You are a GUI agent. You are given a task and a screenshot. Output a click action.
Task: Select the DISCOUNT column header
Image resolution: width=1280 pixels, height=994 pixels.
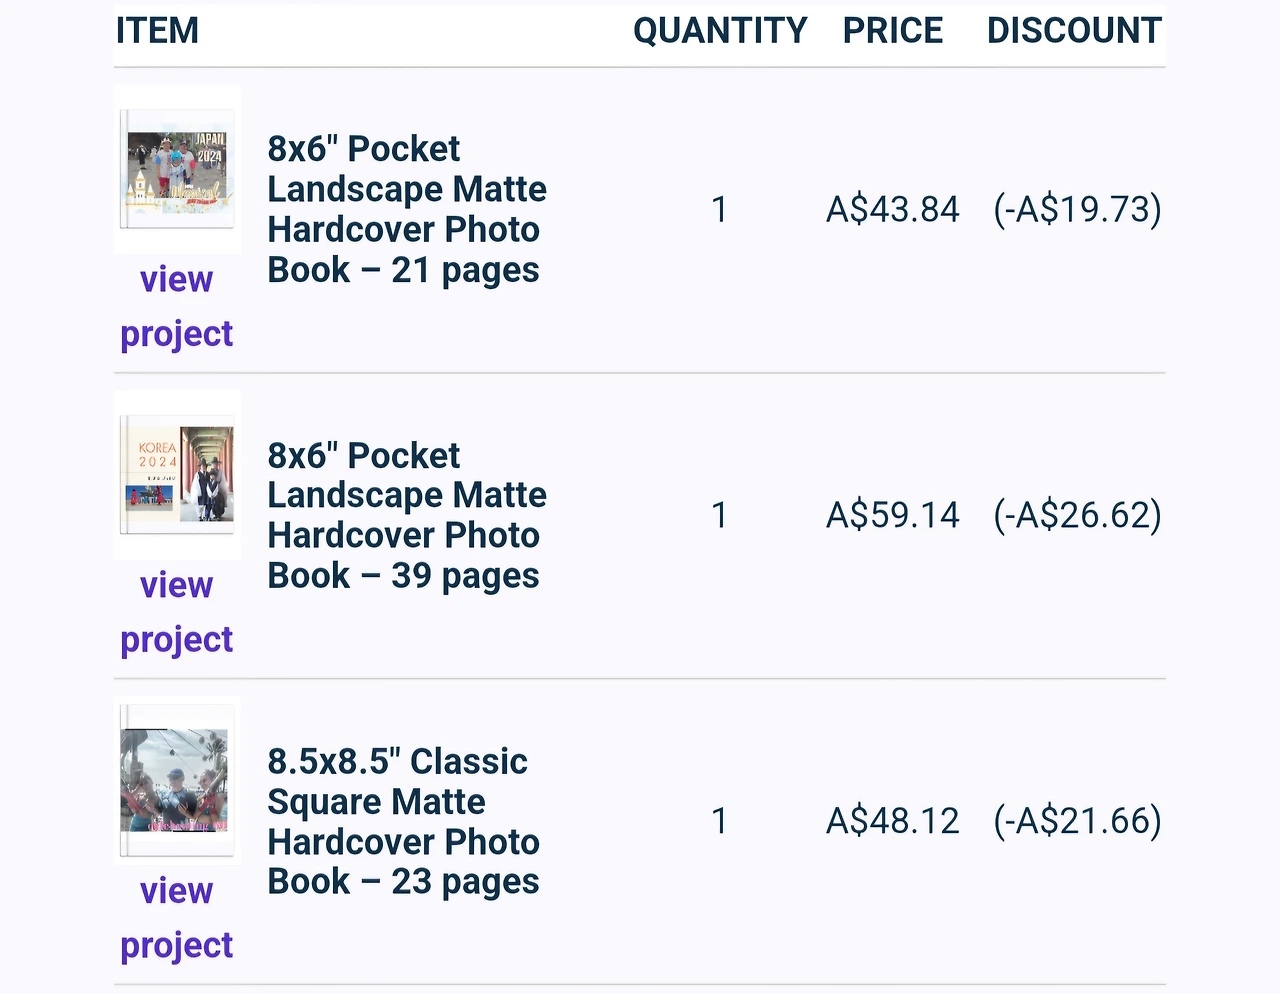(x=1074, y=31)
